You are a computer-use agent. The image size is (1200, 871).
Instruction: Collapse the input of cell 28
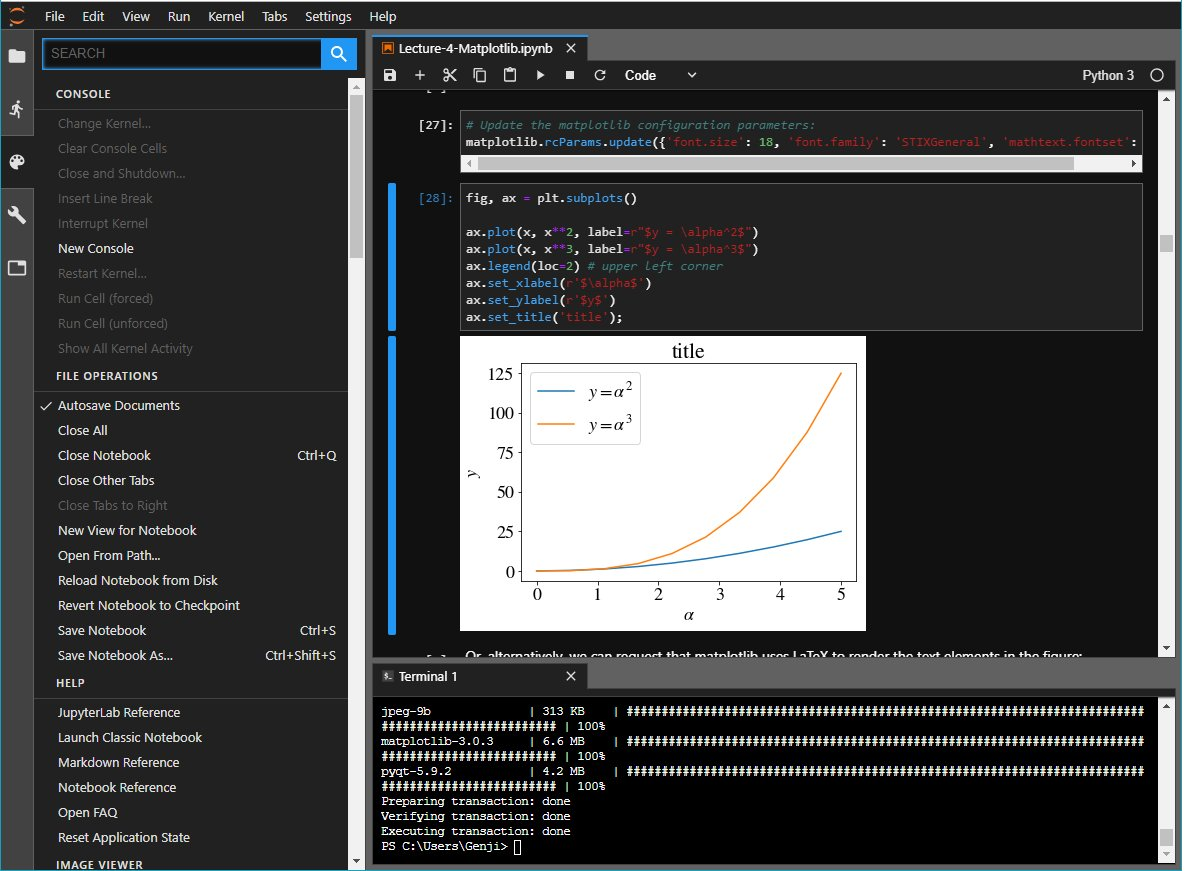[x=392, y=256]
